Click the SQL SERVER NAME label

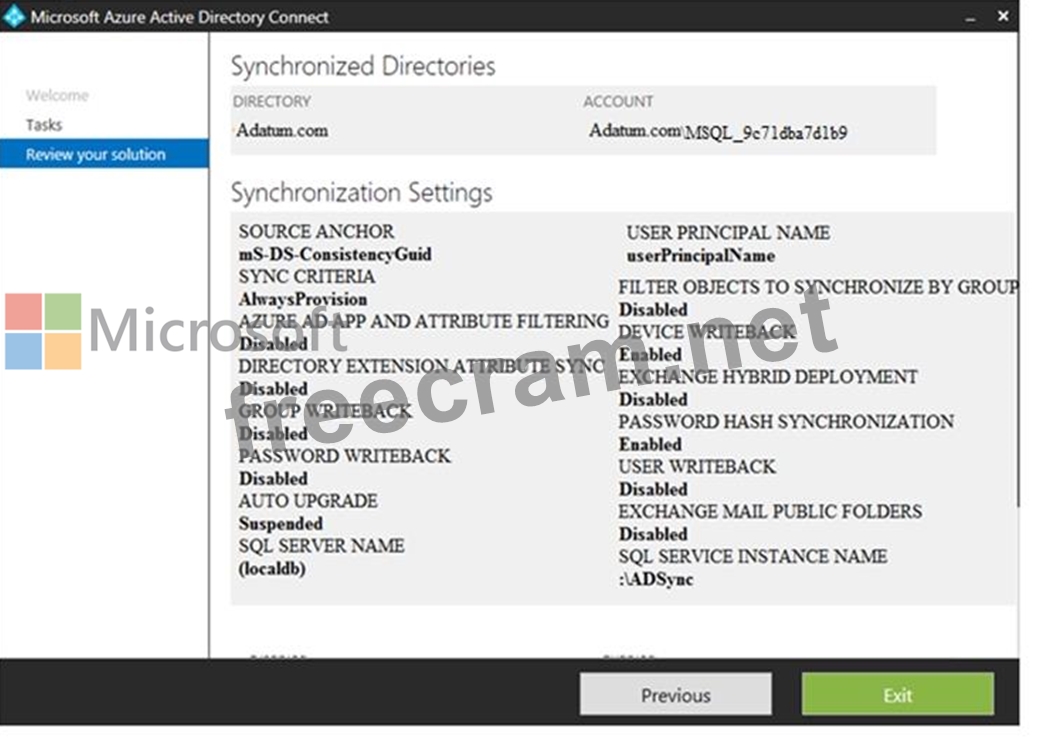click(x=321, y=546)
